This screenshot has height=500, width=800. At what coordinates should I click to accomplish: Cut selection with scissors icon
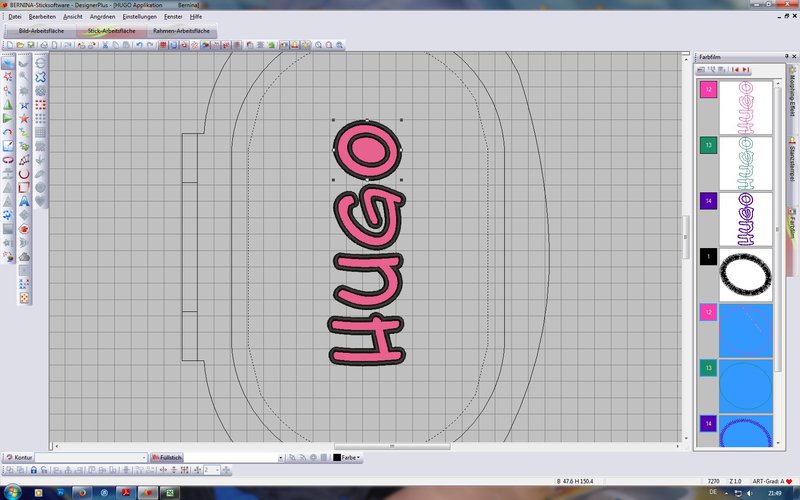tap(105, 45)
